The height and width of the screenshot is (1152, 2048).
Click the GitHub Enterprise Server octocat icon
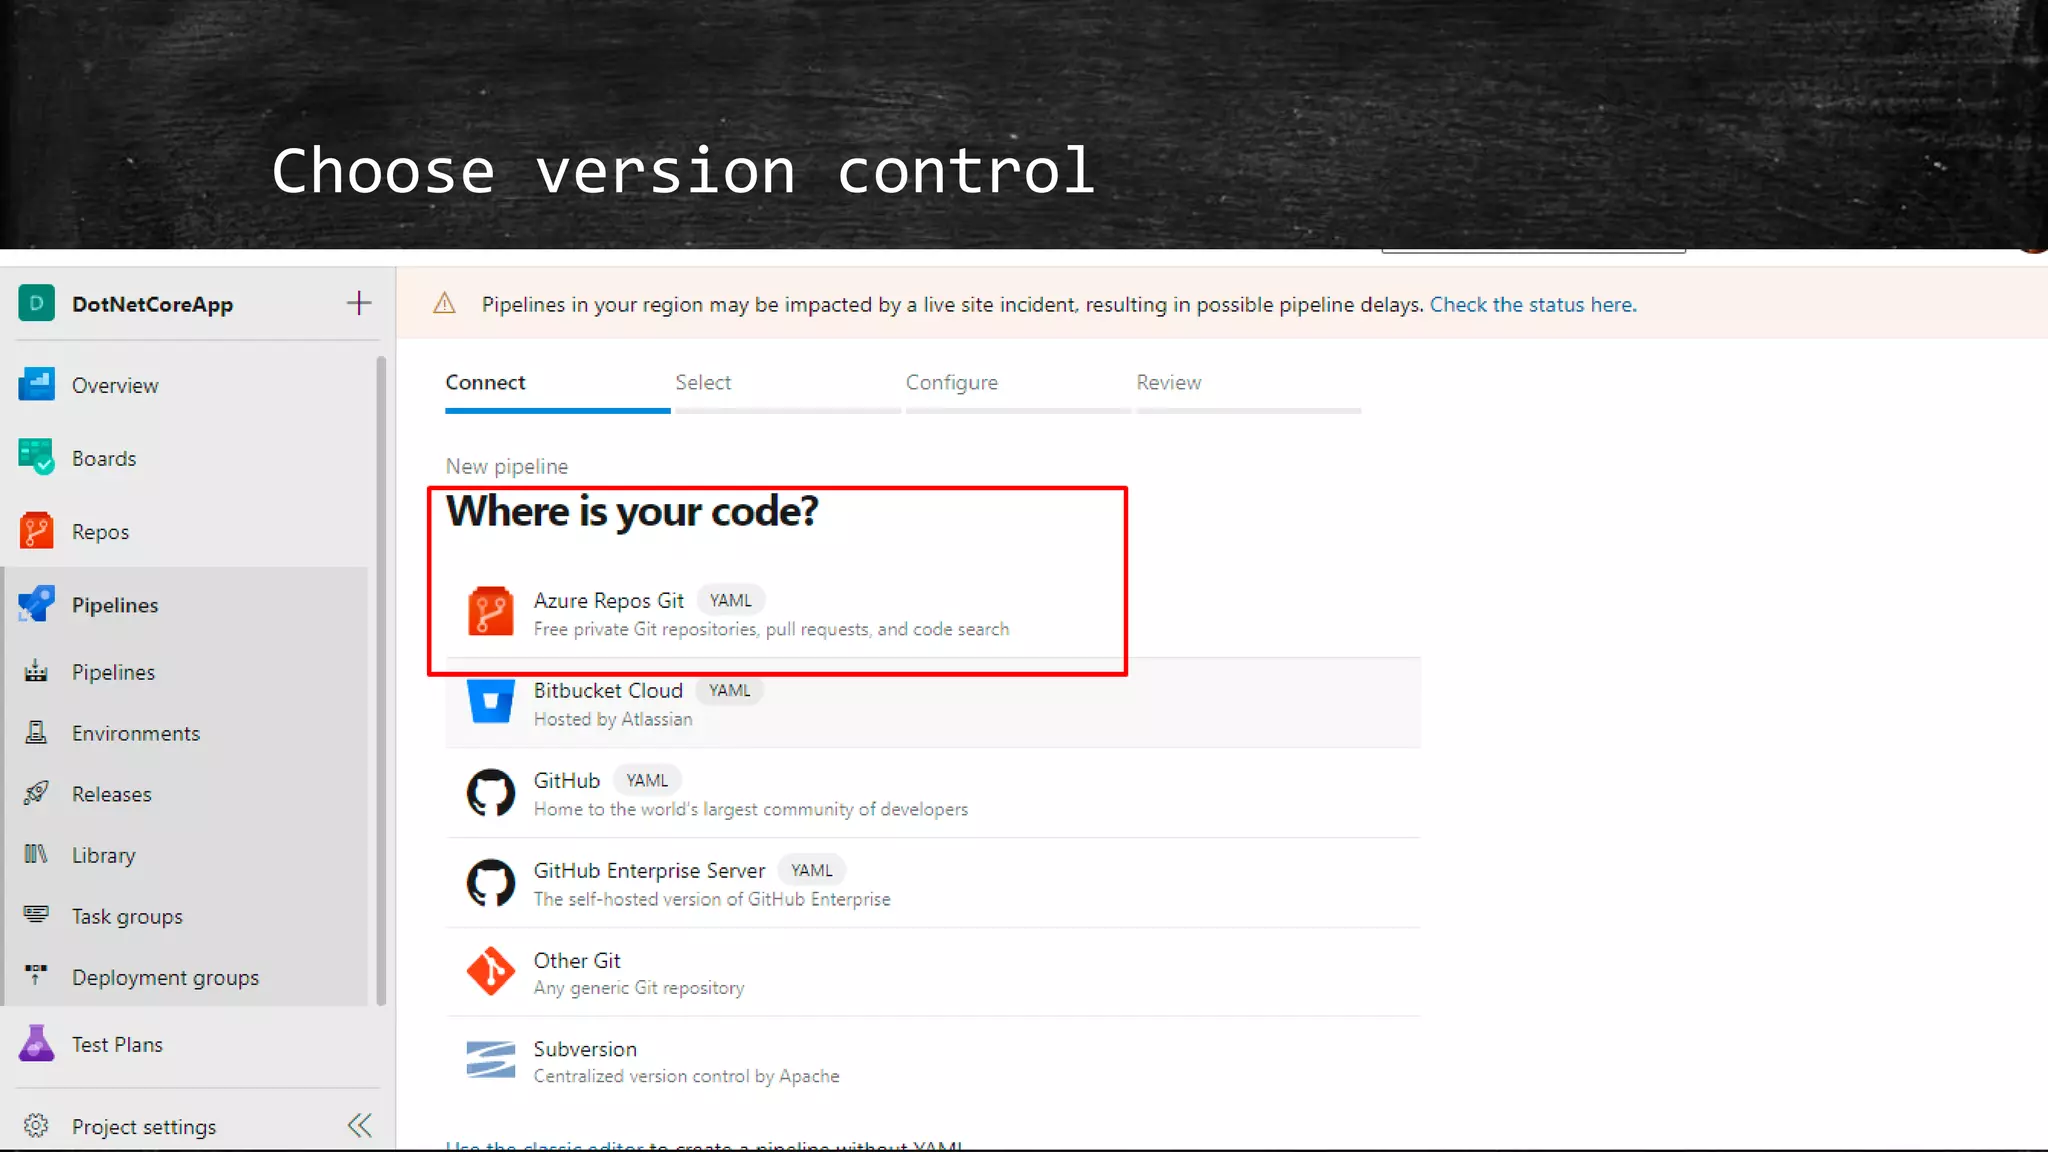(x=490, y=883)
